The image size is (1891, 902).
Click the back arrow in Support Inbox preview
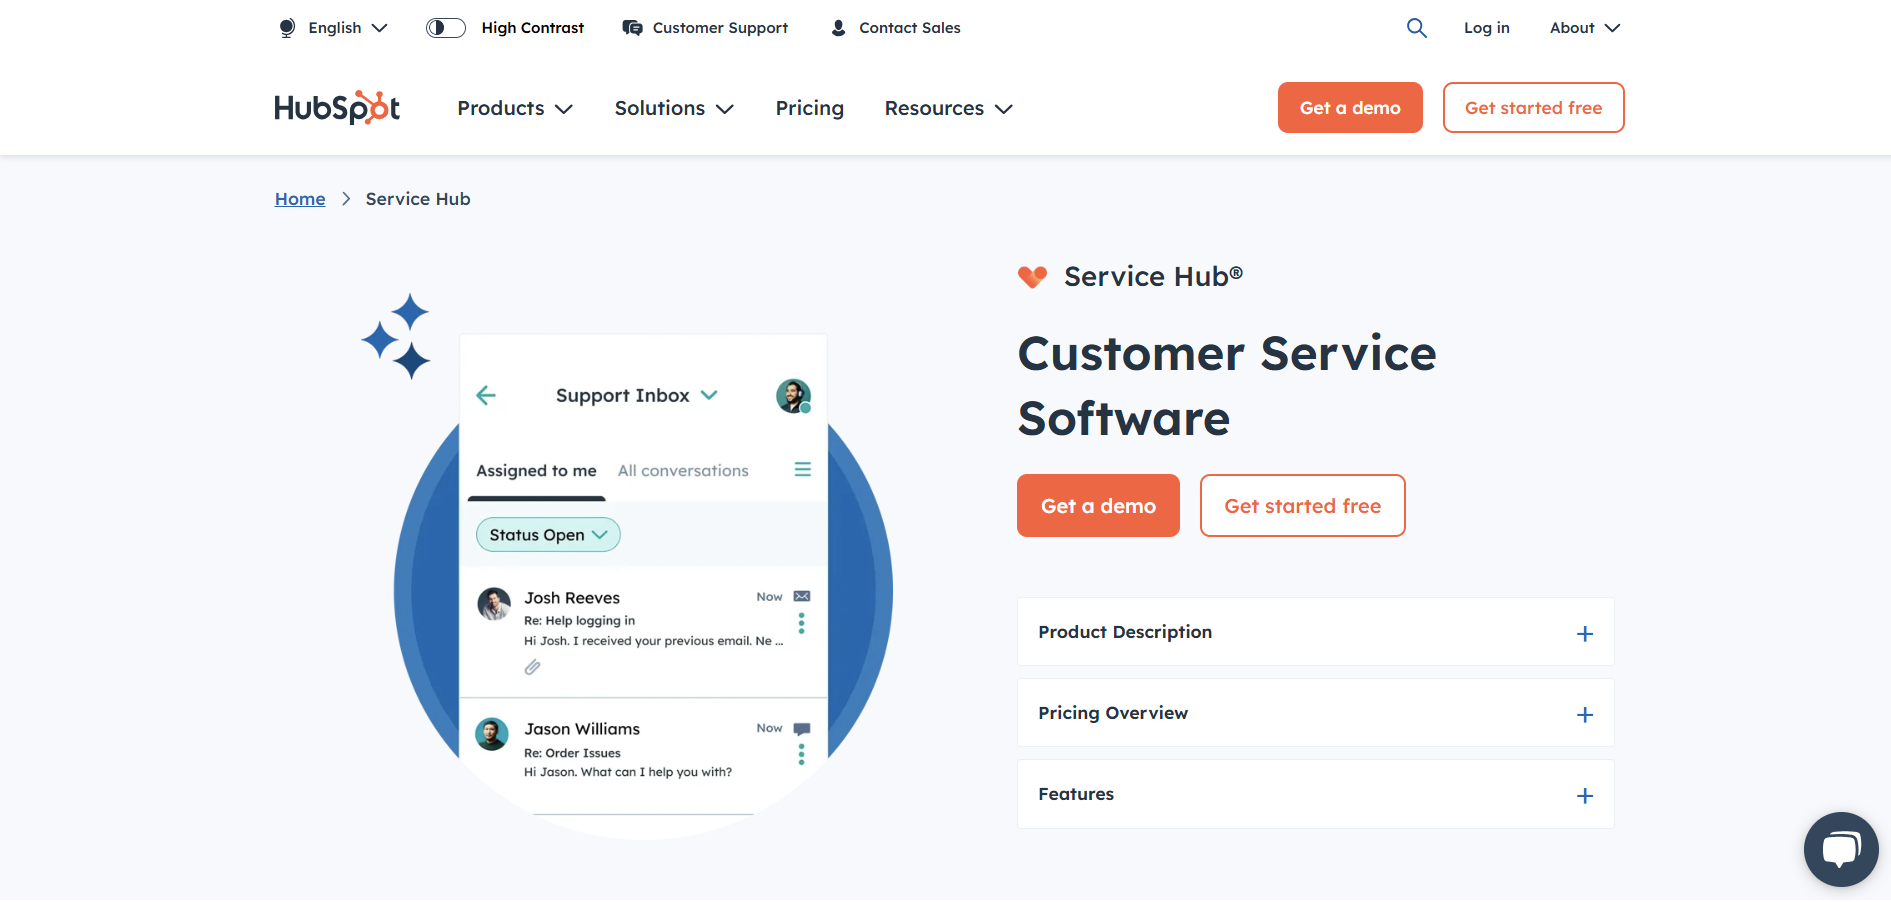(486, 395)
